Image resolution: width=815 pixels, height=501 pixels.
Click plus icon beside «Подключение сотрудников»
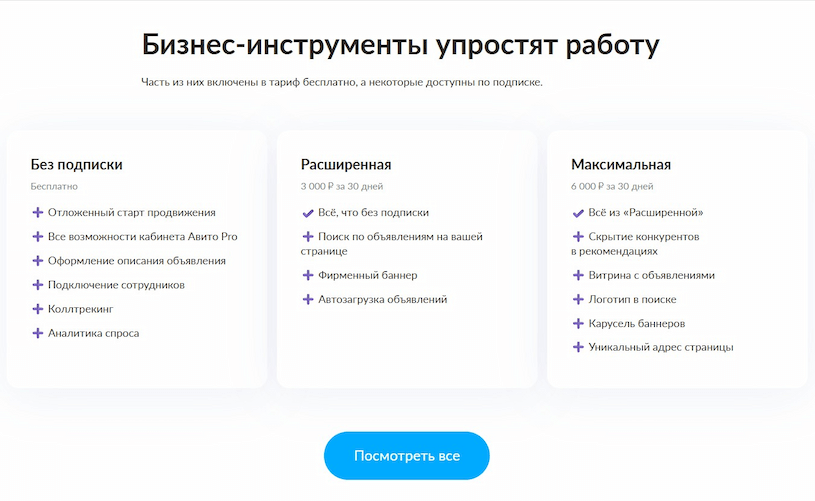[x=38, y=285]
